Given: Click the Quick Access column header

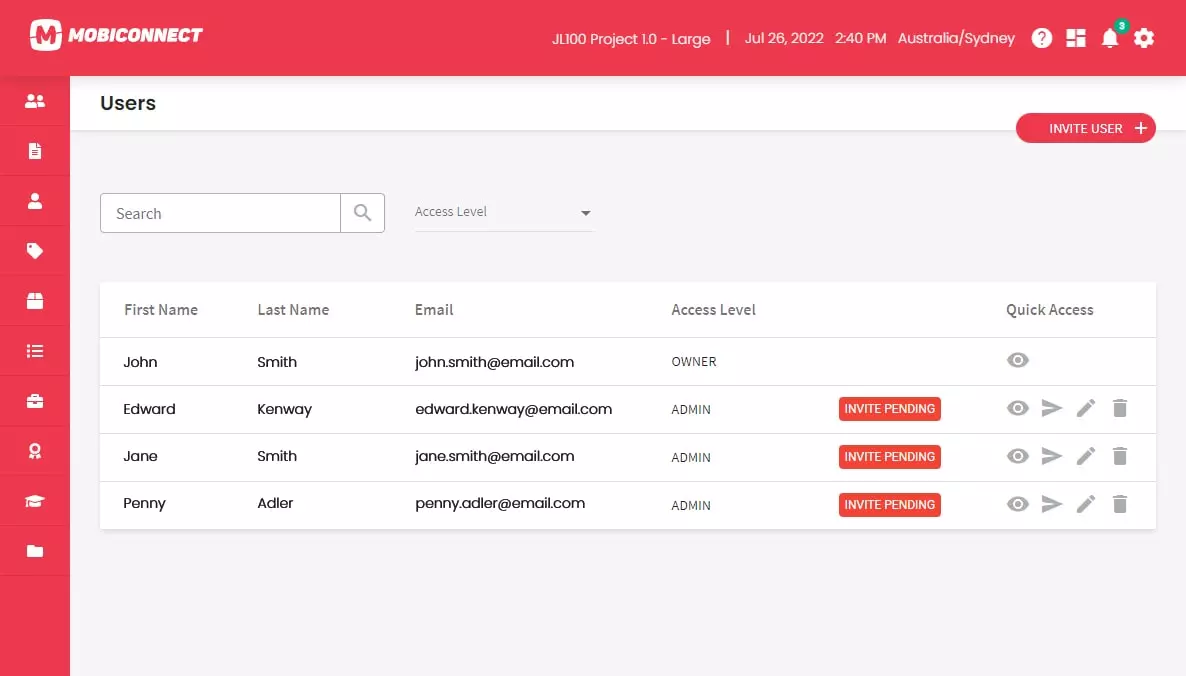Looking at the screenshot, I should (1049, 309).
